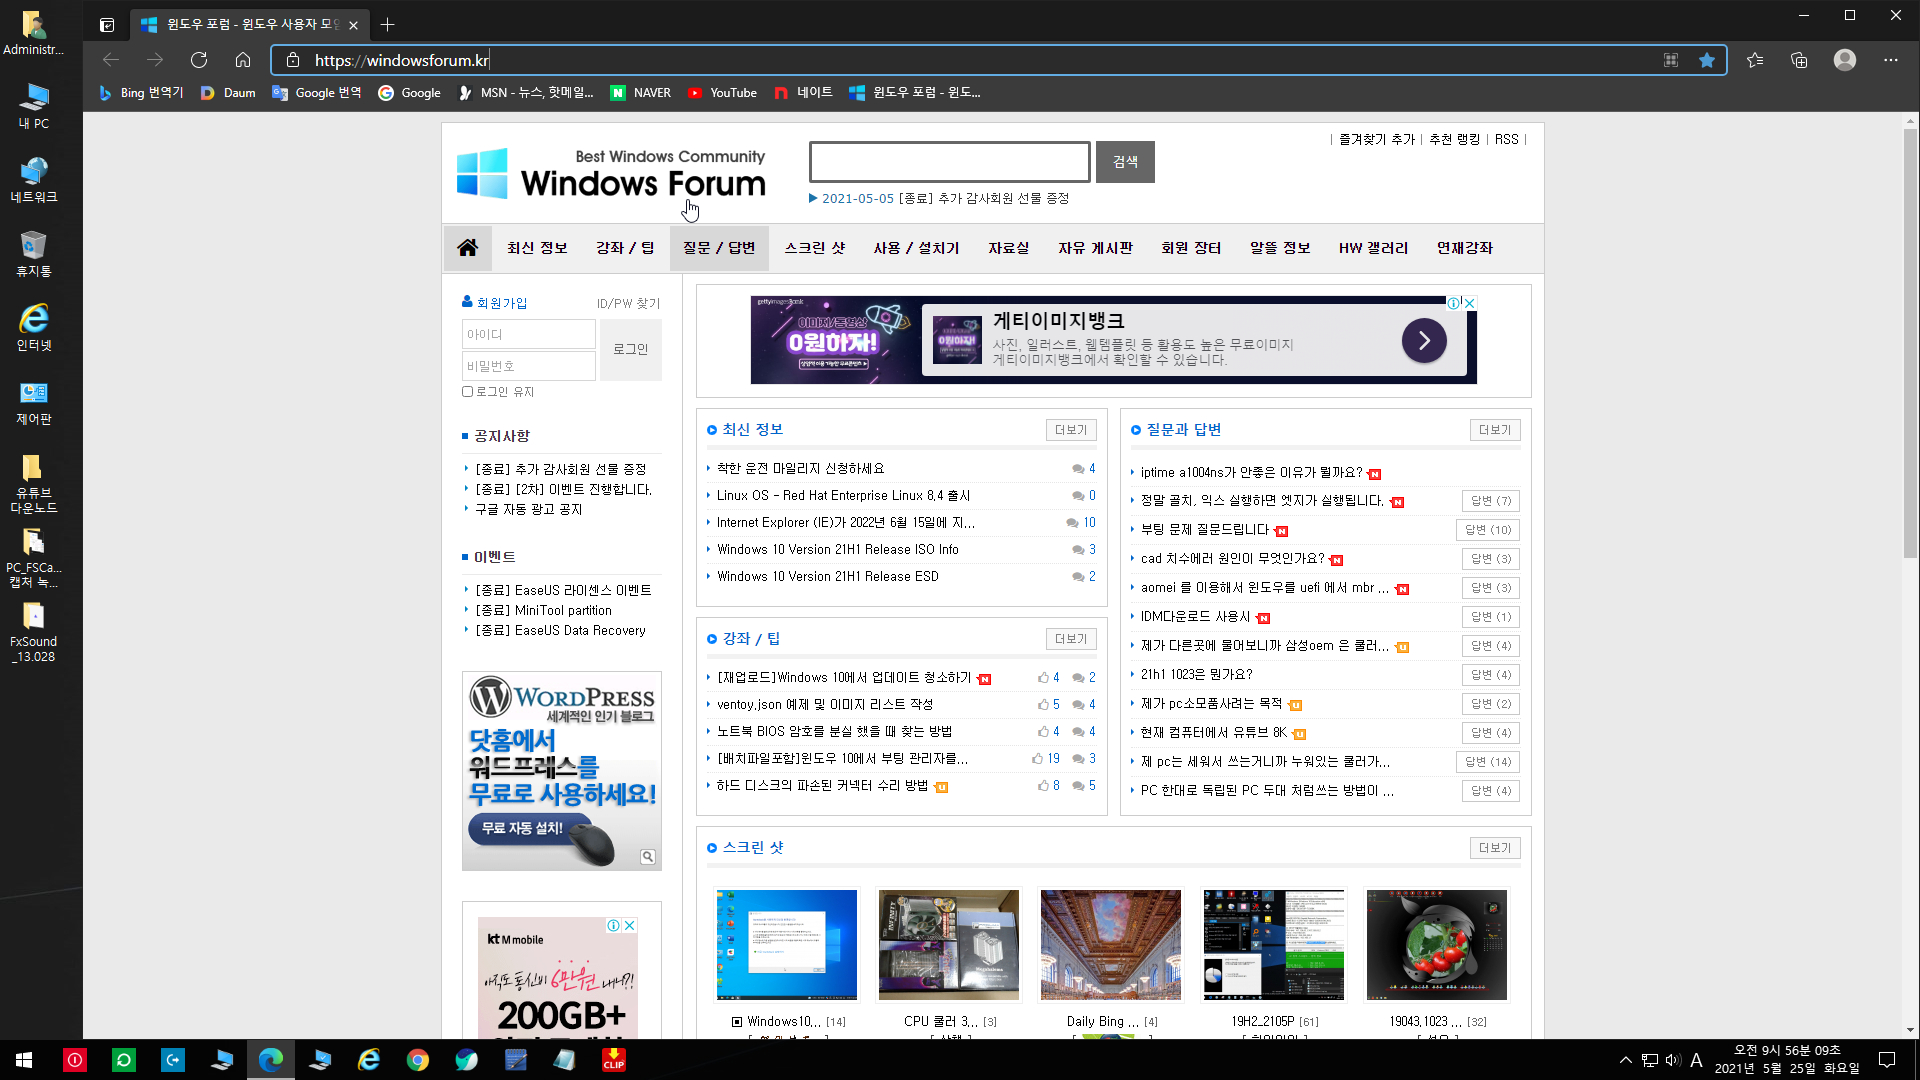Screen dimensions: 1920x1080
Task: Click the 즐겨찾기 추가 link
Action: (x=1377, y=139)
